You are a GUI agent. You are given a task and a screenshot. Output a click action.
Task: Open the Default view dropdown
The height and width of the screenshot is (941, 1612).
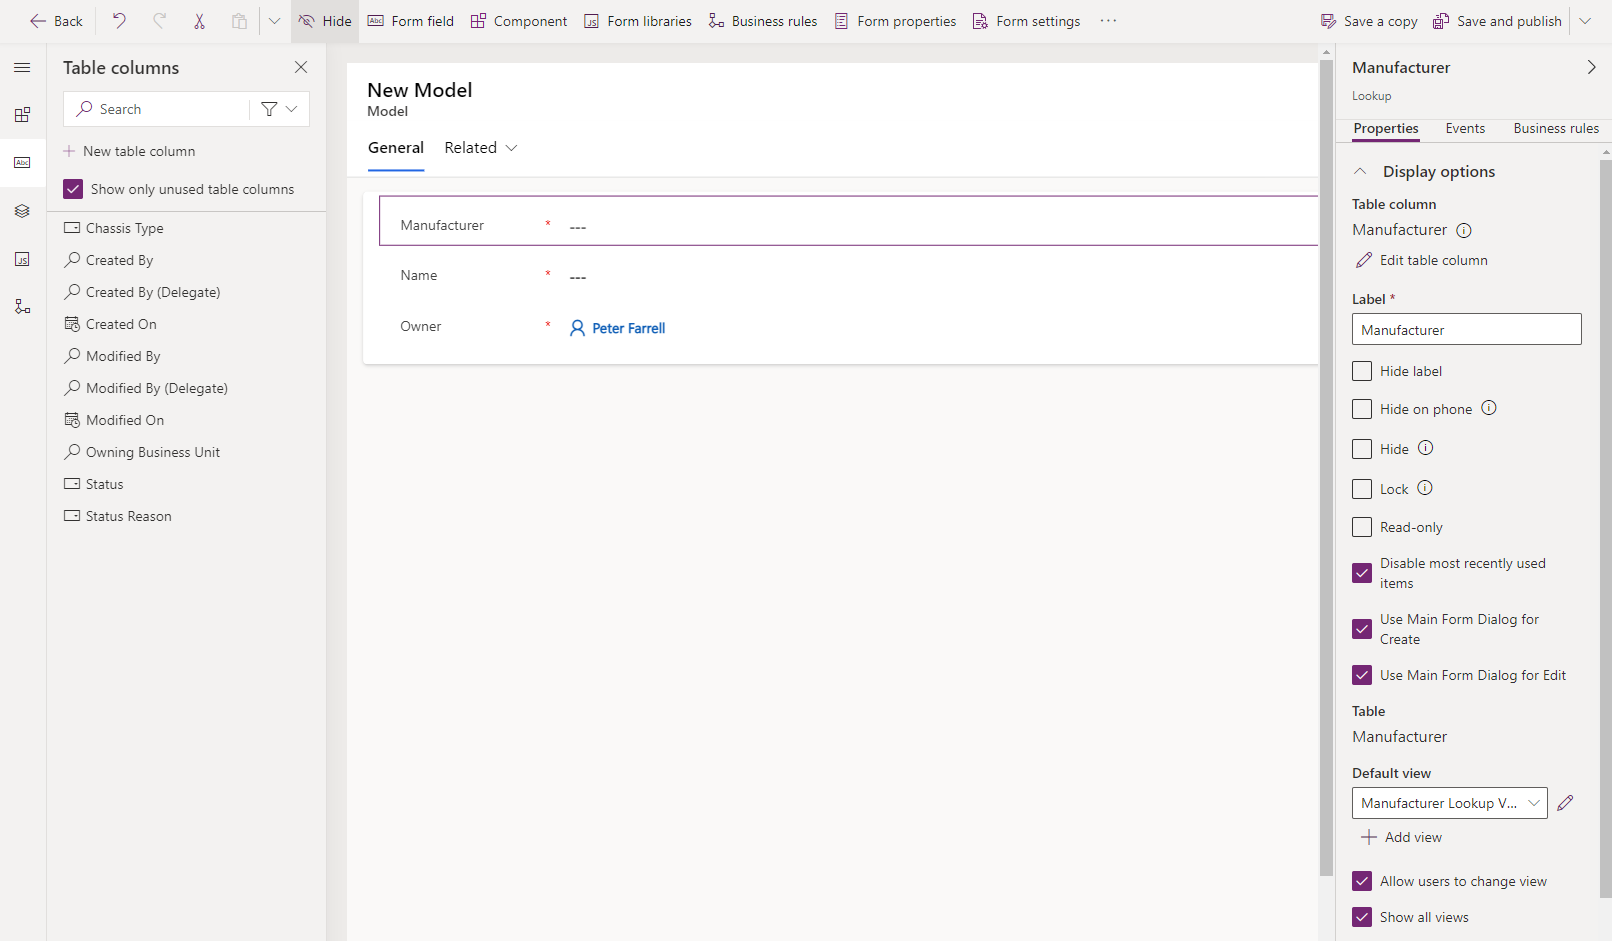coord(1535,802)
